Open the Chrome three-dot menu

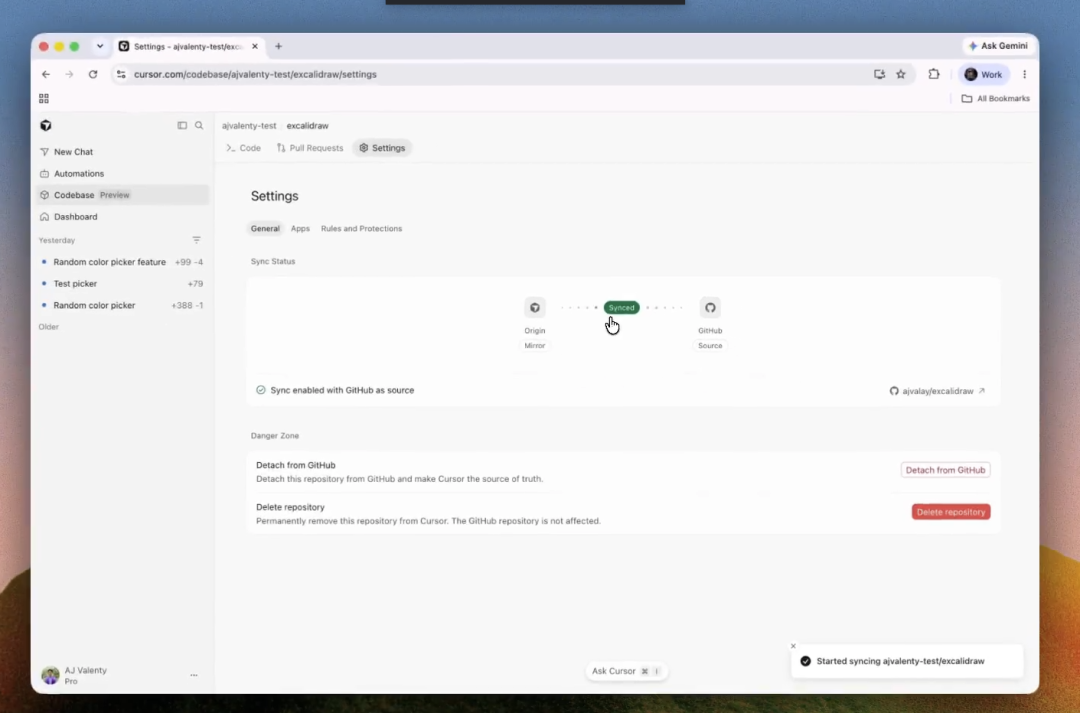click(x=1024, y=74)
